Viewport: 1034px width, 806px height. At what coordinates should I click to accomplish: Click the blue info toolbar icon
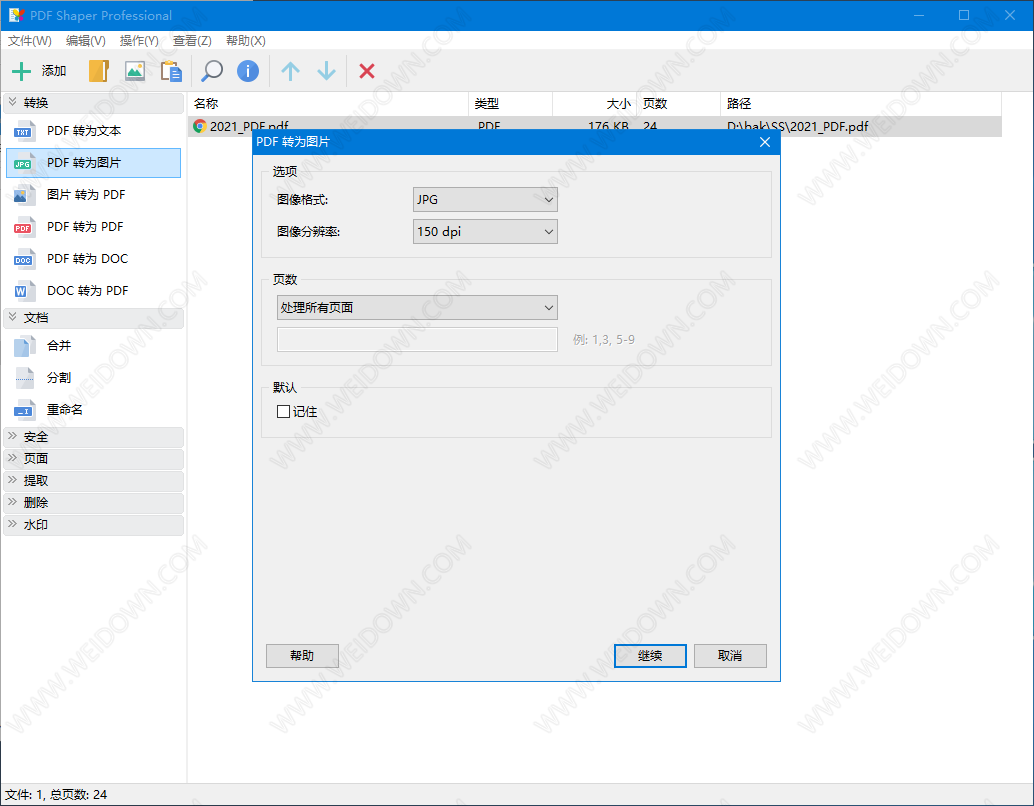coord(248,71)
